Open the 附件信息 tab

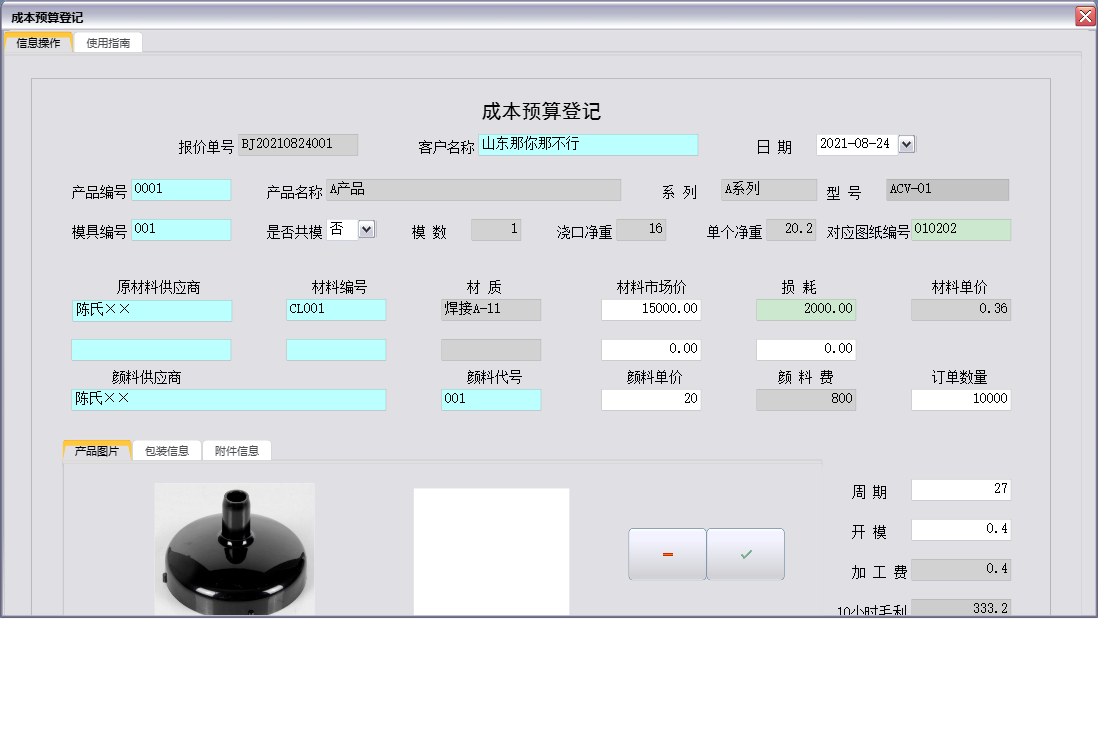coord(237,449)
